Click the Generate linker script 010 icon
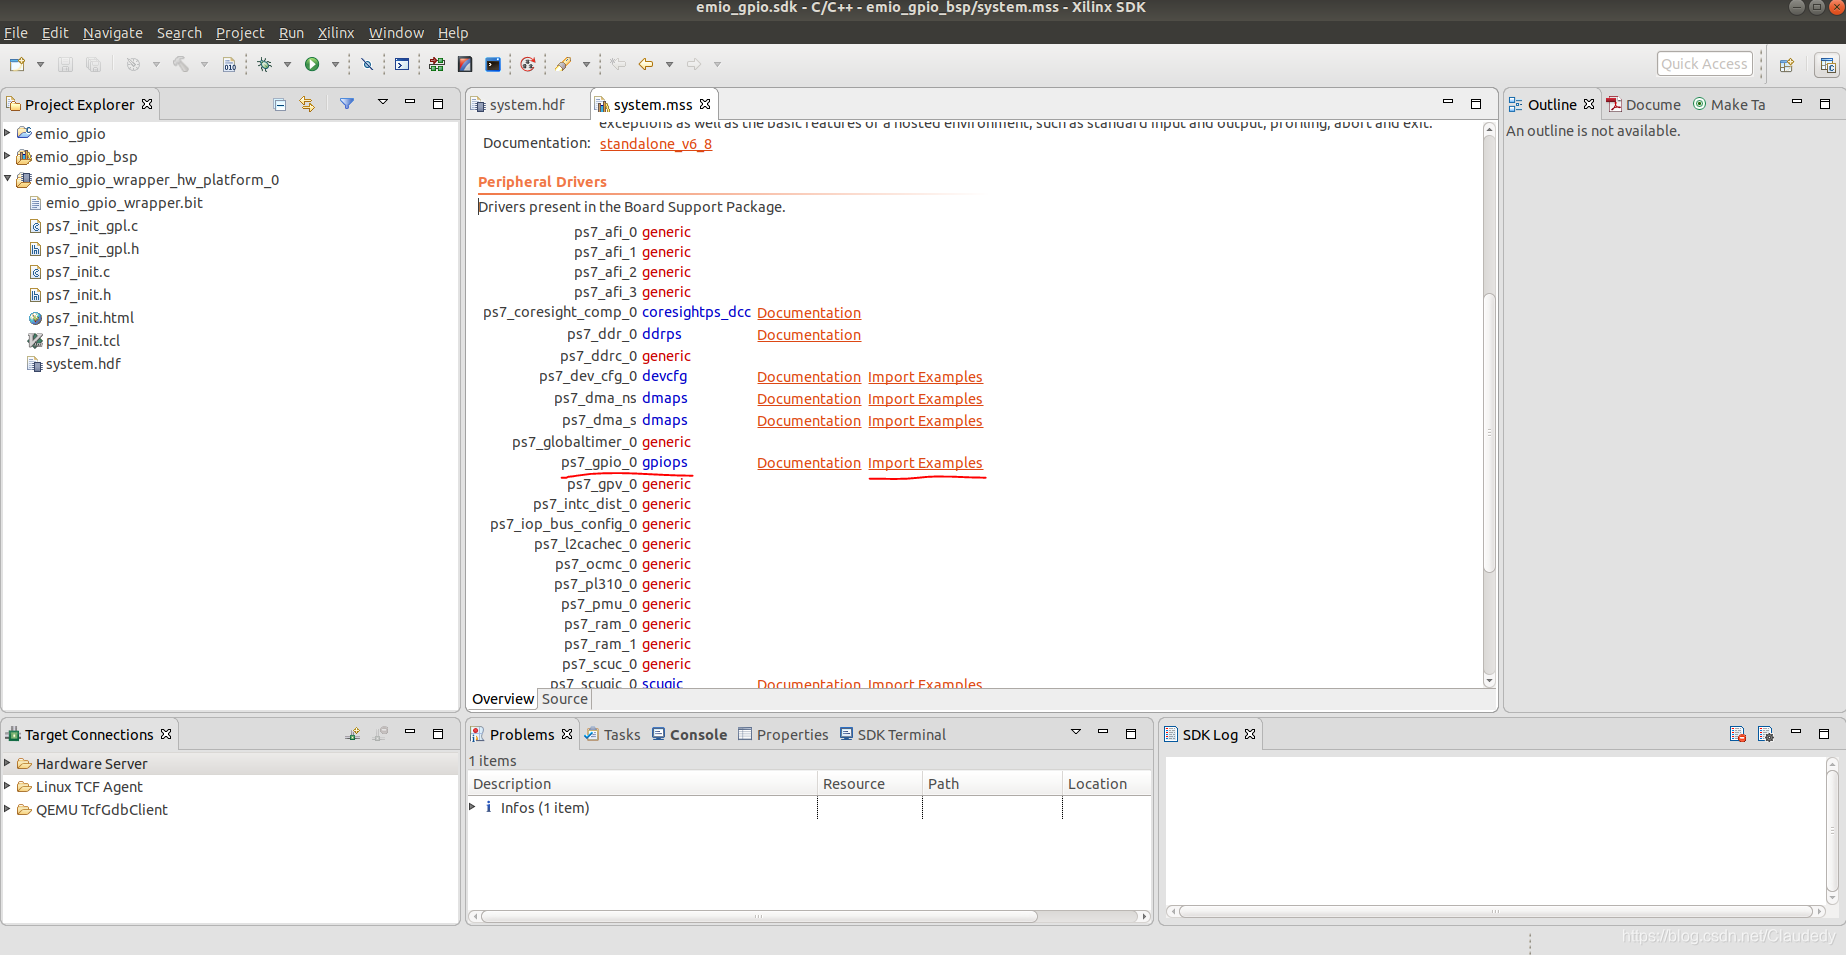Viewport: 1846px width, 955px height. 229,64
